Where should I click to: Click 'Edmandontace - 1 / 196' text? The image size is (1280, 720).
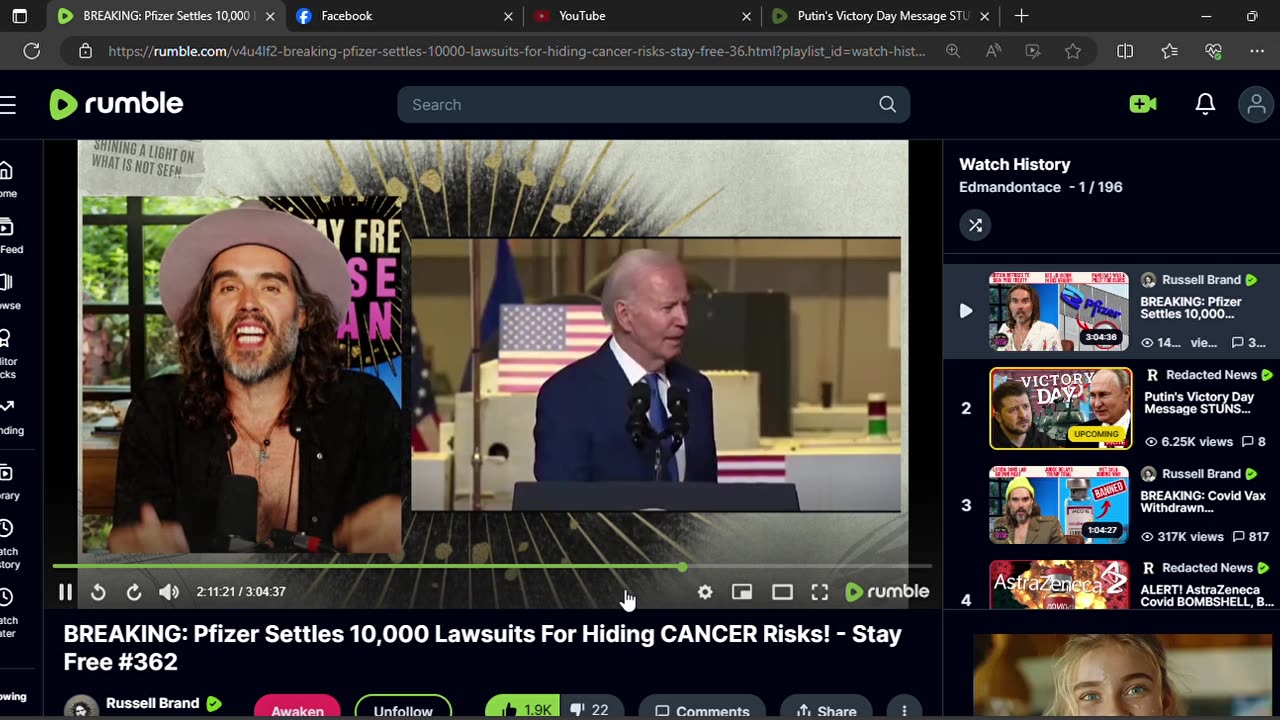click(1040, 187)
